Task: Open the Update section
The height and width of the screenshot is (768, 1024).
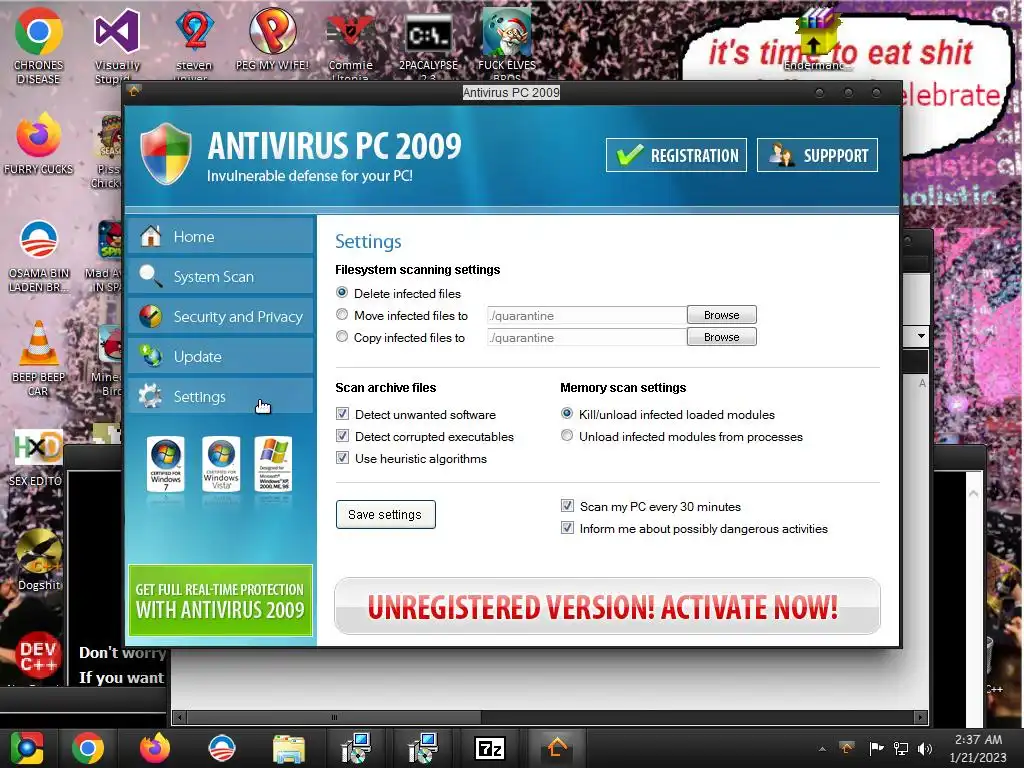Action: tap(221, 357)
